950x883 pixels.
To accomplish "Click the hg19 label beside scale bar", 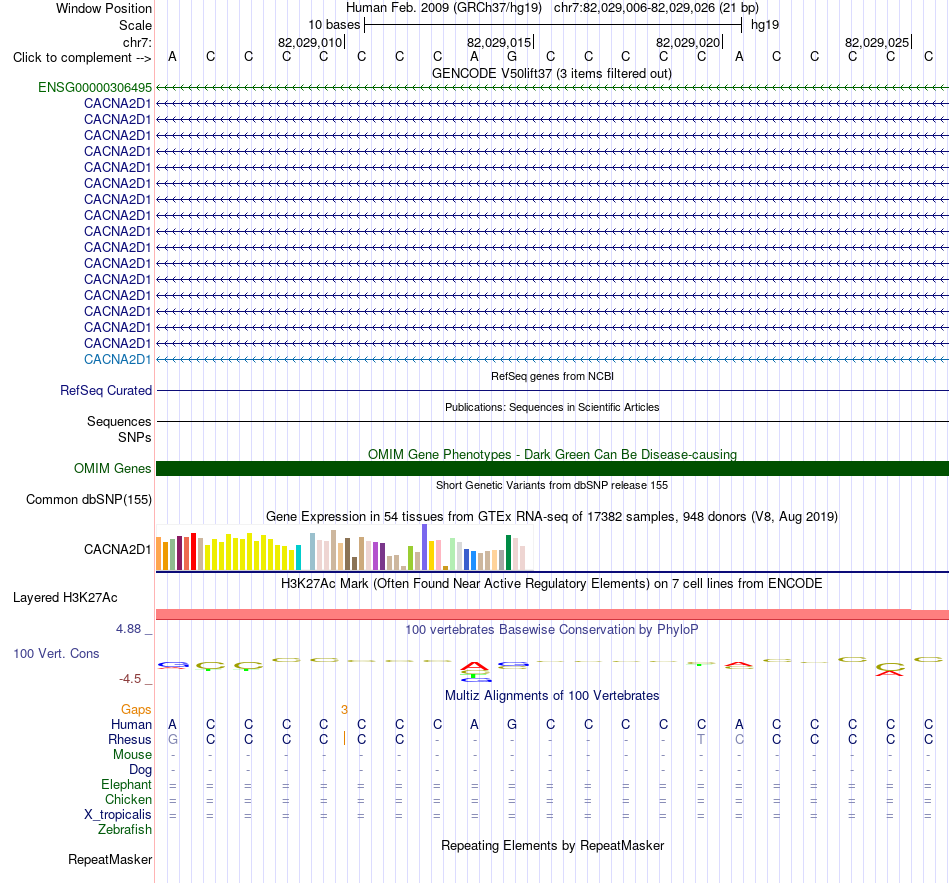I will 765,25.
